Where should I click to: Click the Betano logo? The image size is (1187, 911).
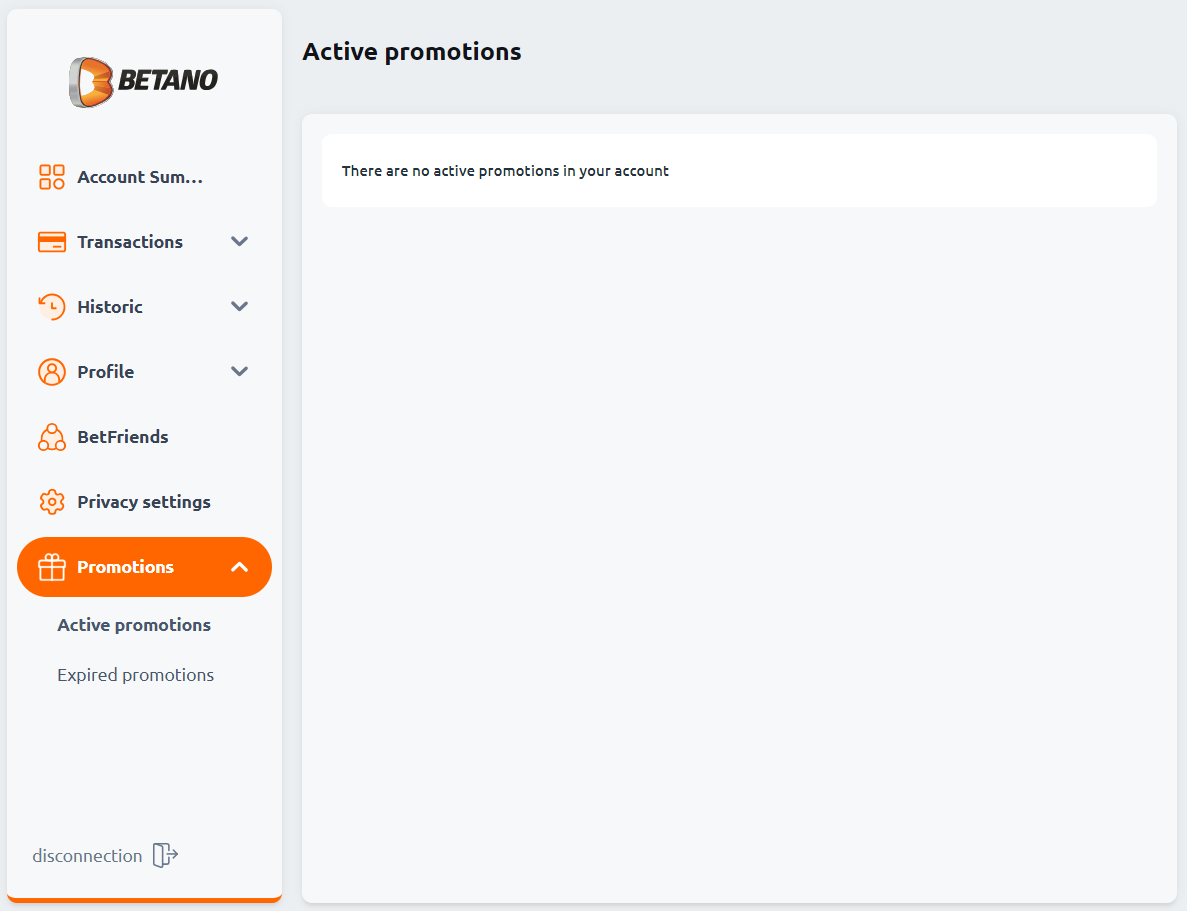tap(144, 82)
